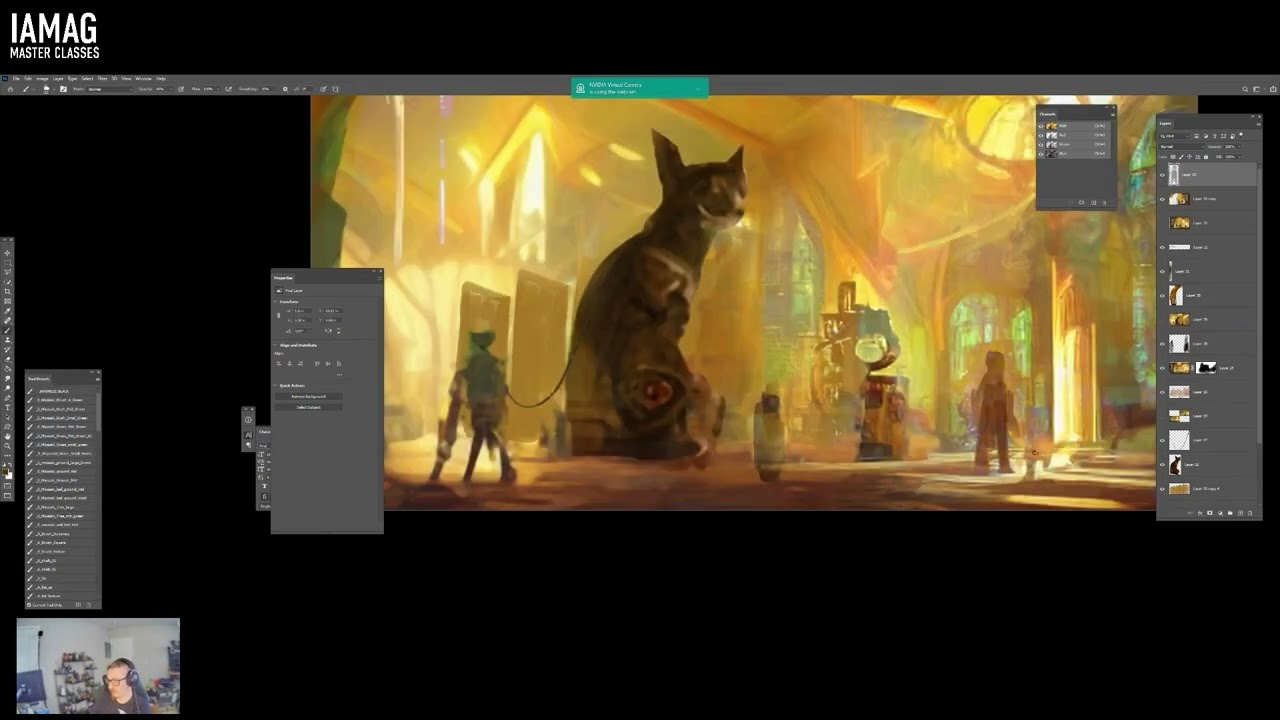Select the Horizontal Type tool
Screen dimensions: 1280x720
7,407
